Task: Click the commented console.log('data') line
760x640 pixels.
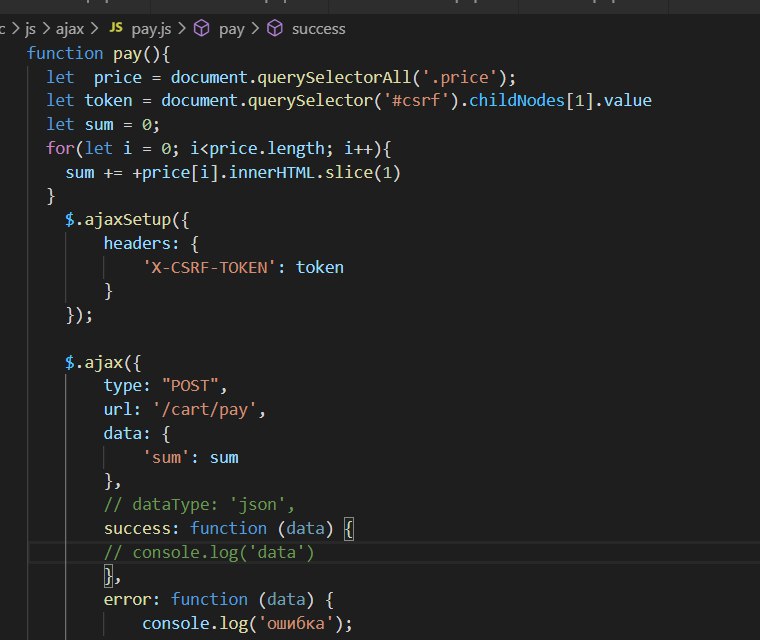Action: [x=209, y=552]
